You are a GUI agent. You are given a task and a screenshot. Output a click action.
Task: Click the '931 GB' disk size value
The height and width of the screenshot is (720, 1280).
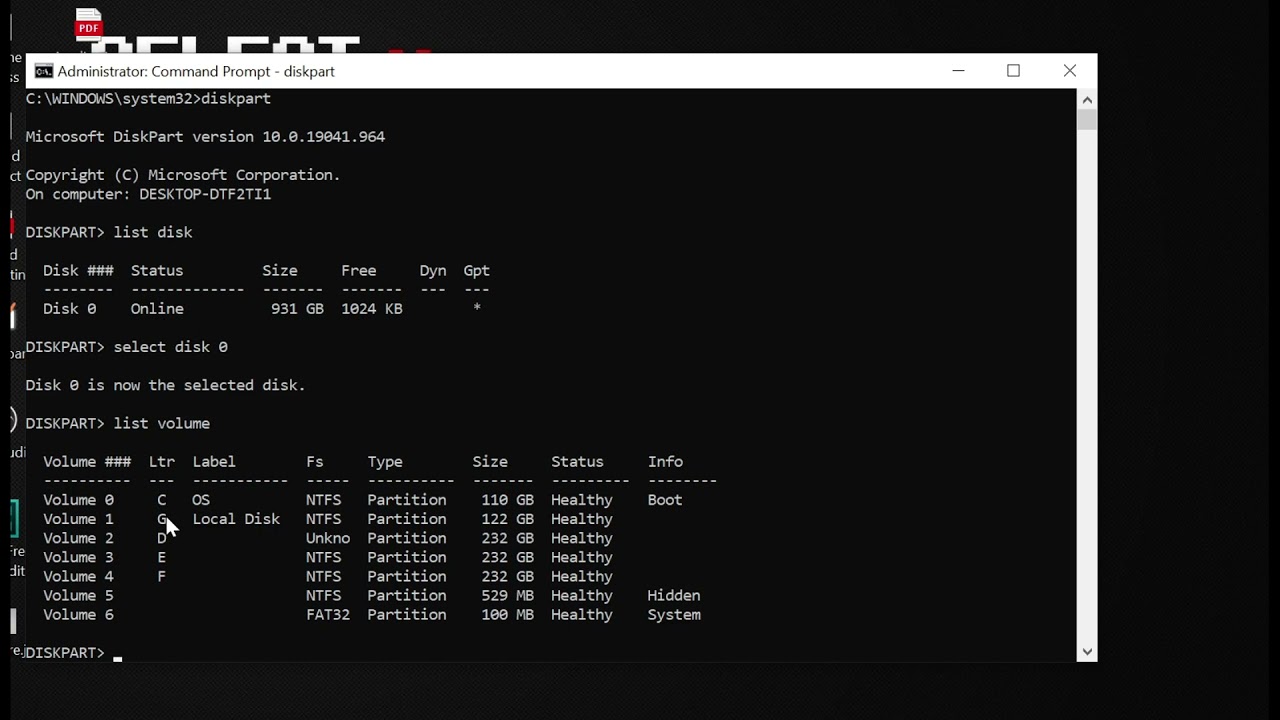297,309
